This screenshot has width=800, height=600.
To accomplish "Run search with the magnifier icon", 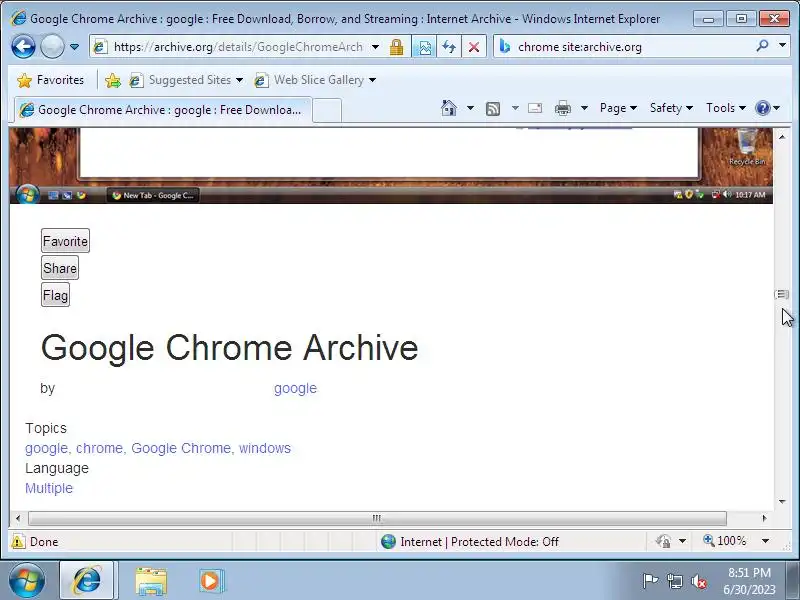I will pos(762,46).
